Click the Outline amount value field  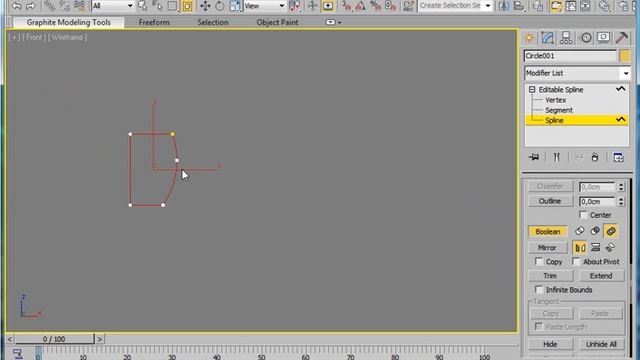(597, 202)
